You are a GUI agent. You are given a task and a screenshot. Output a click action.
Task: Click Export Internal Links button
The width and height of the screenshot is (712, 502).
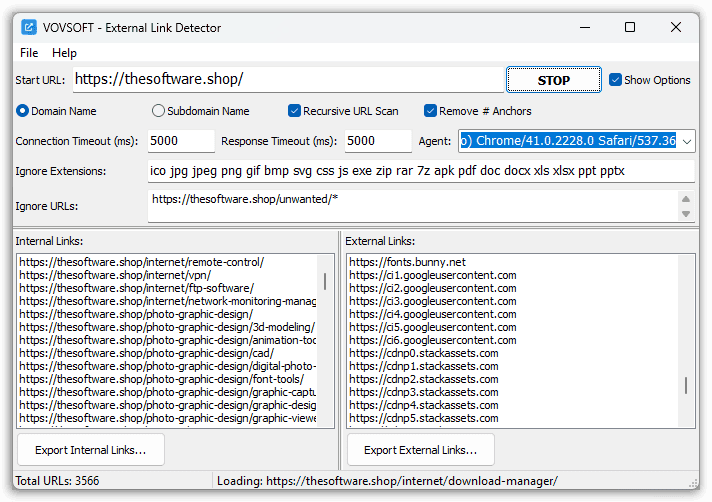tap(91, 450)
